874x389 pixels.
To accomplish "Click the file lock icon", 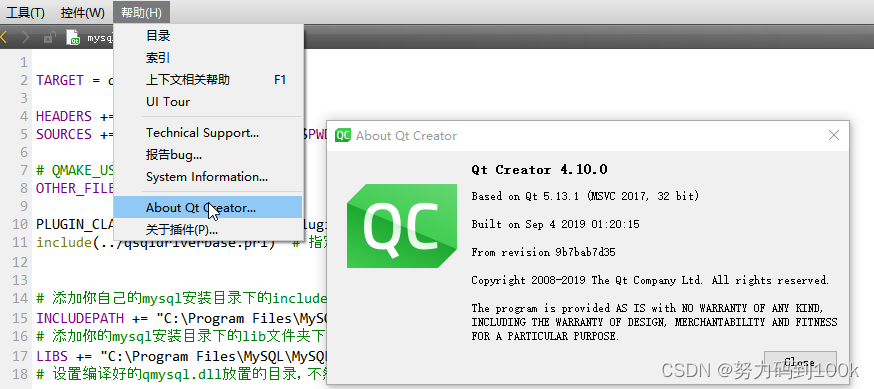I will 50,38.
